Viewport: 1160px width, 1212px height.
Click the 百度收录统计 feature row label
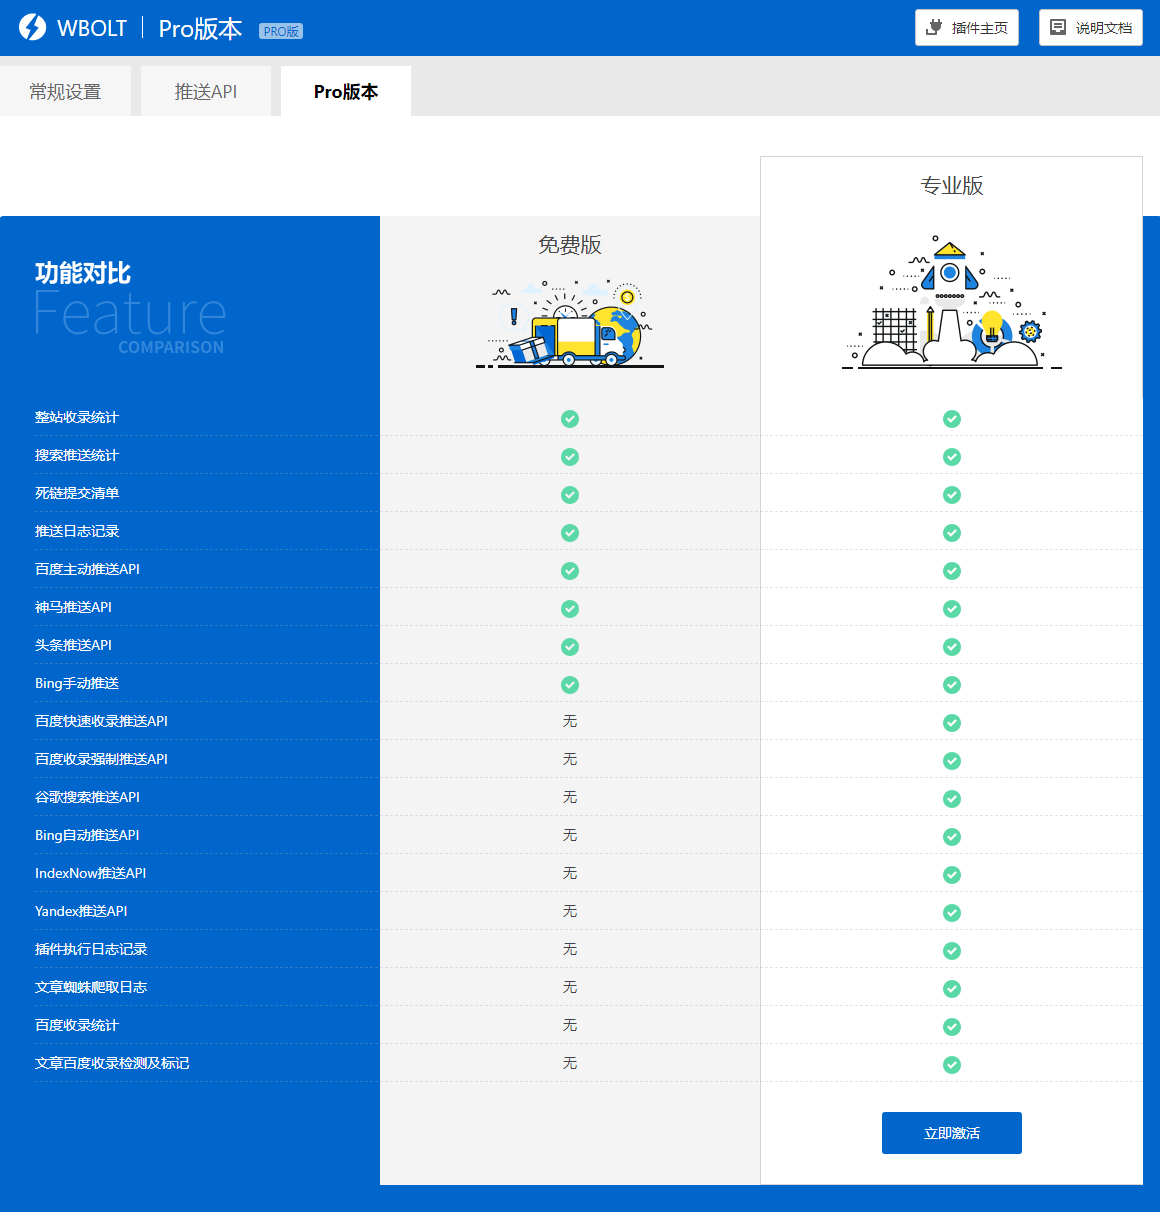(77, 1025)
